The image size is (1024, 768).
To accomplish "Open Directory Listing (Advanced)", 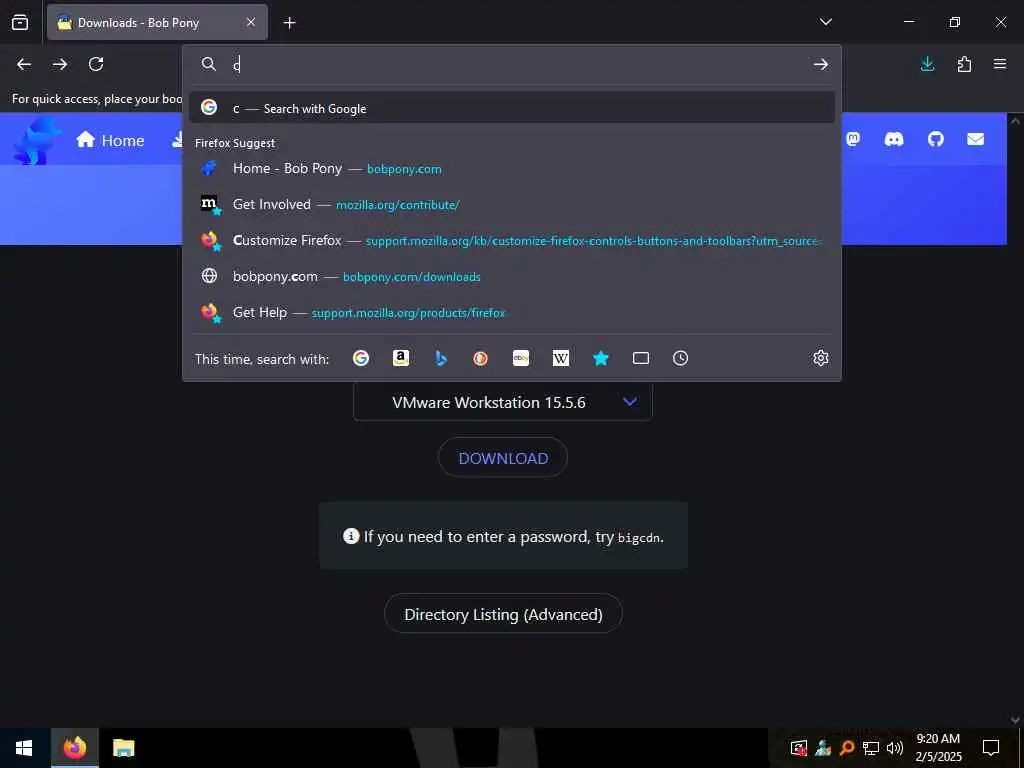I will click(503, 614).
